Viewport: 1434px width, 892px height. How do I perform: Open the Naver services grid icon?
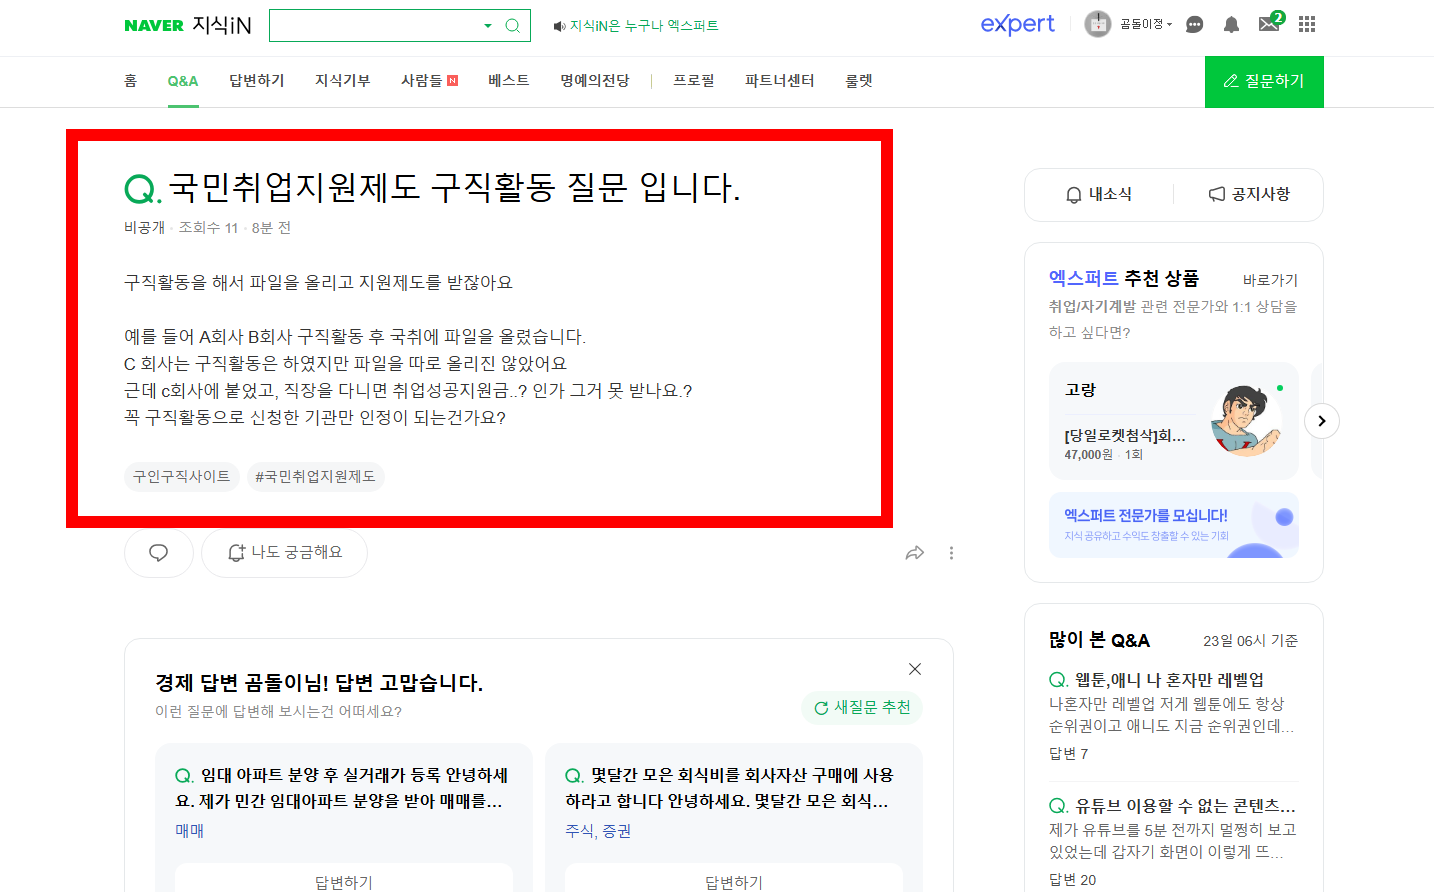click(x=1307, y=24)
